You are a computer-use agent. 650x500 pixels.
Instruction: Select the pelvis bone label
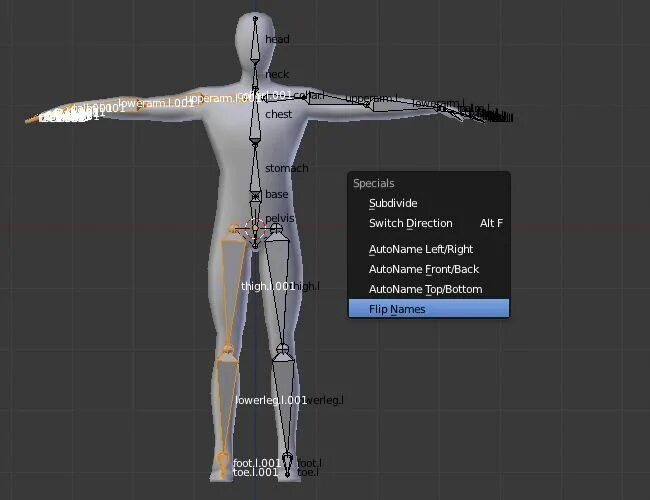pyautogui.click(x=280, y=218)
